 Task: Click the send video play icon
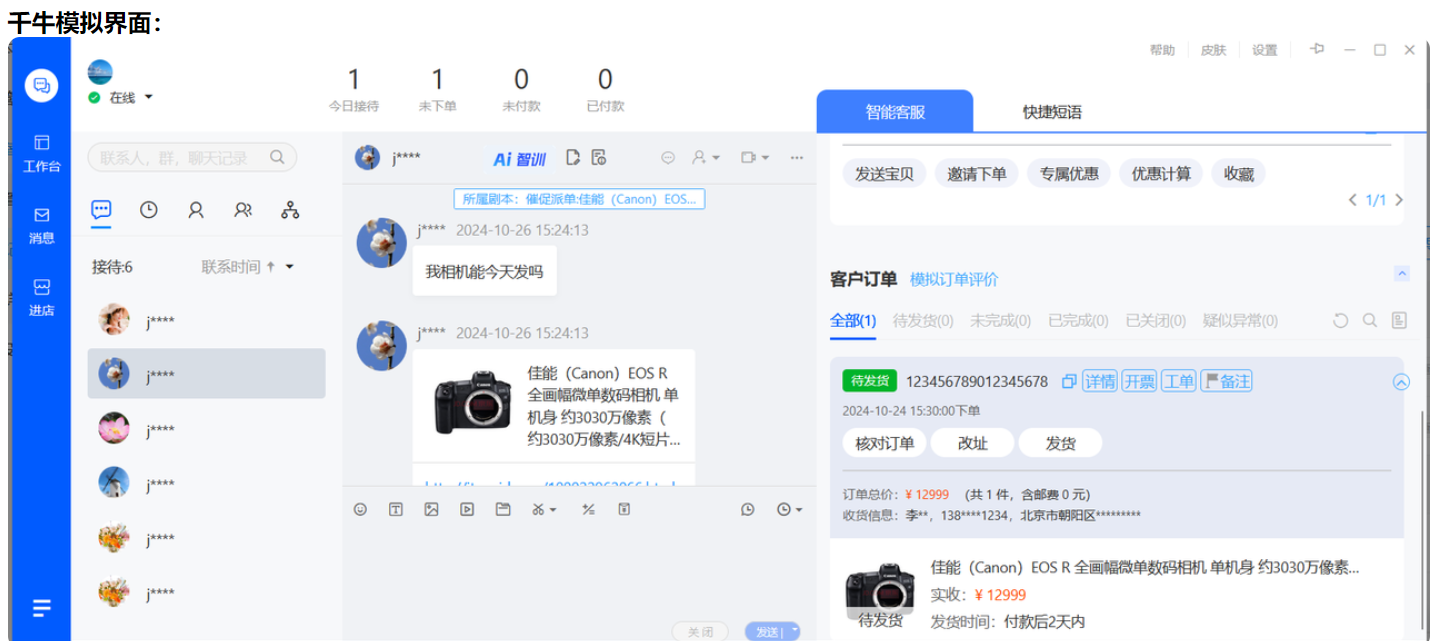click(x=467, y=509)
